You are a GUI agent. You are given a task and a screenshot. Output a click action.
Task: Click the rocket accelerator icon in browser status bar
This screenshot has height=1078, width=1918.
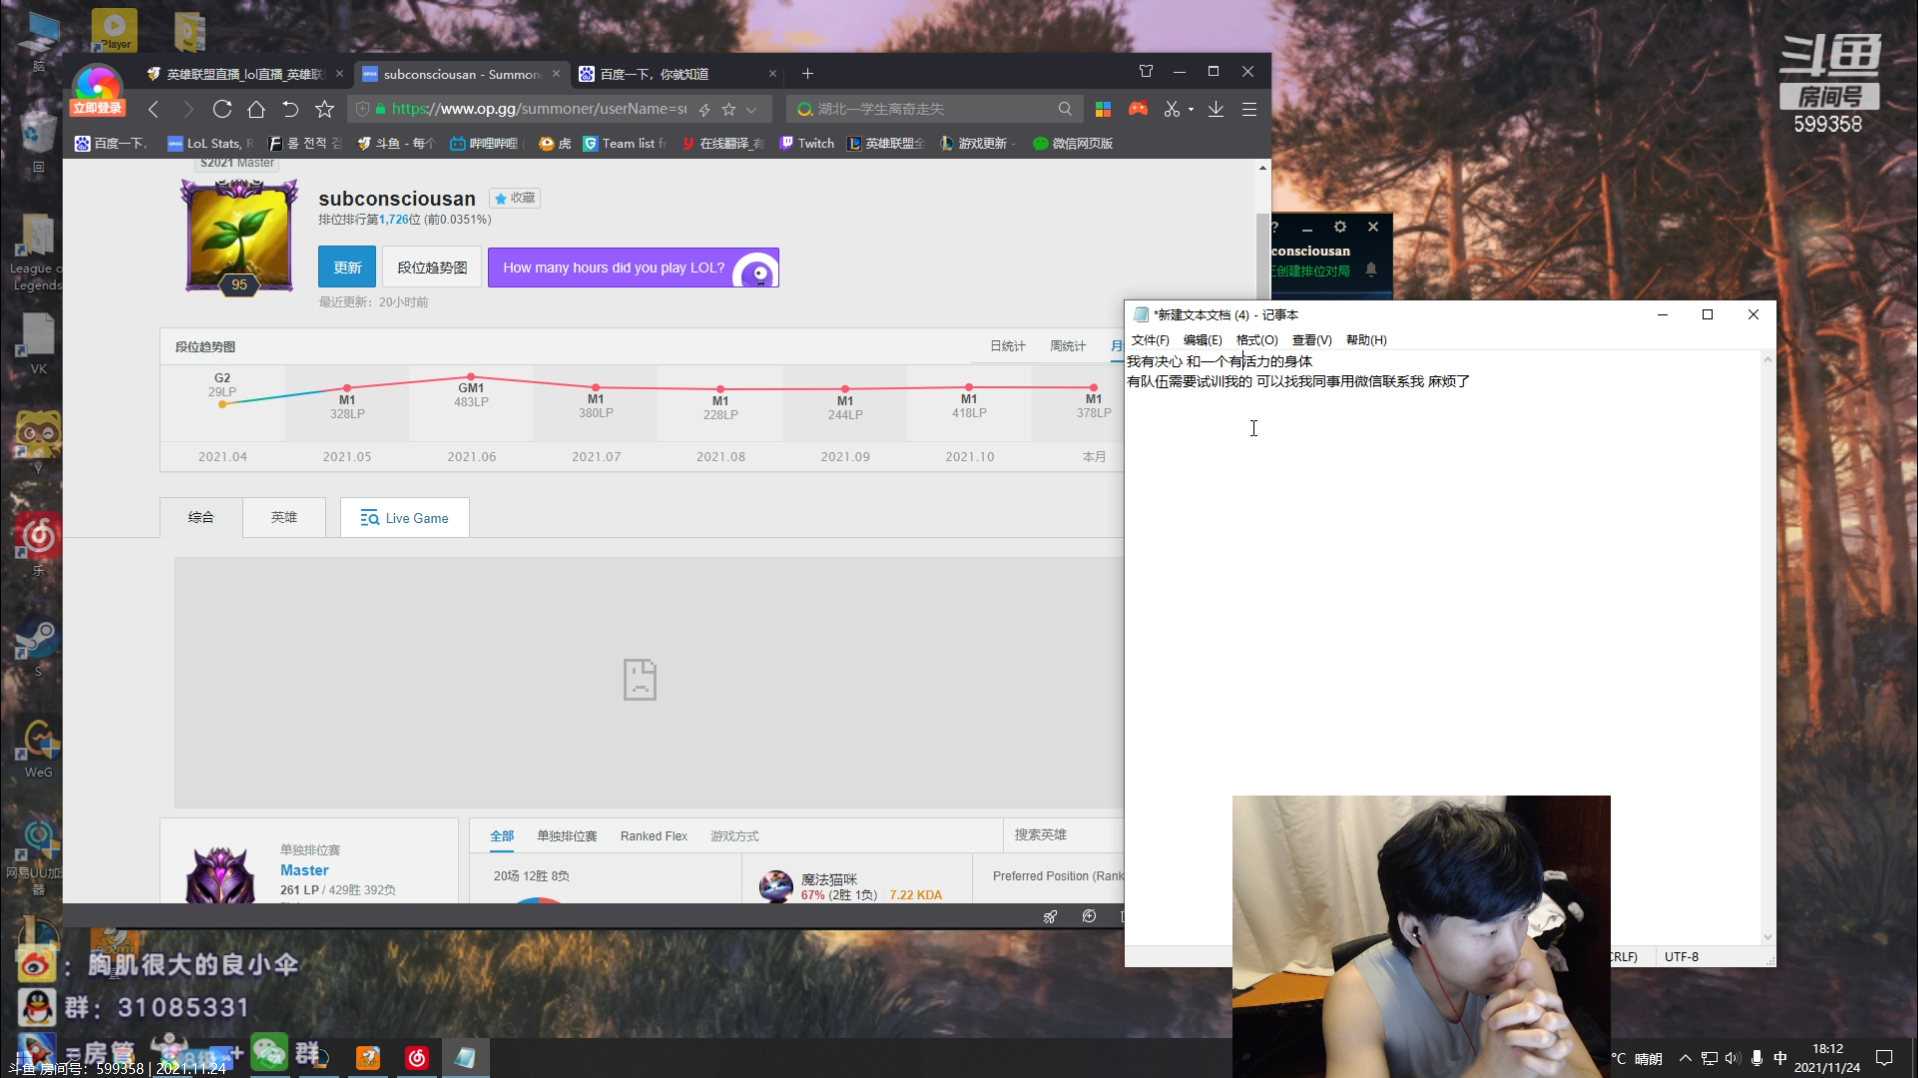click(1050, 917)
